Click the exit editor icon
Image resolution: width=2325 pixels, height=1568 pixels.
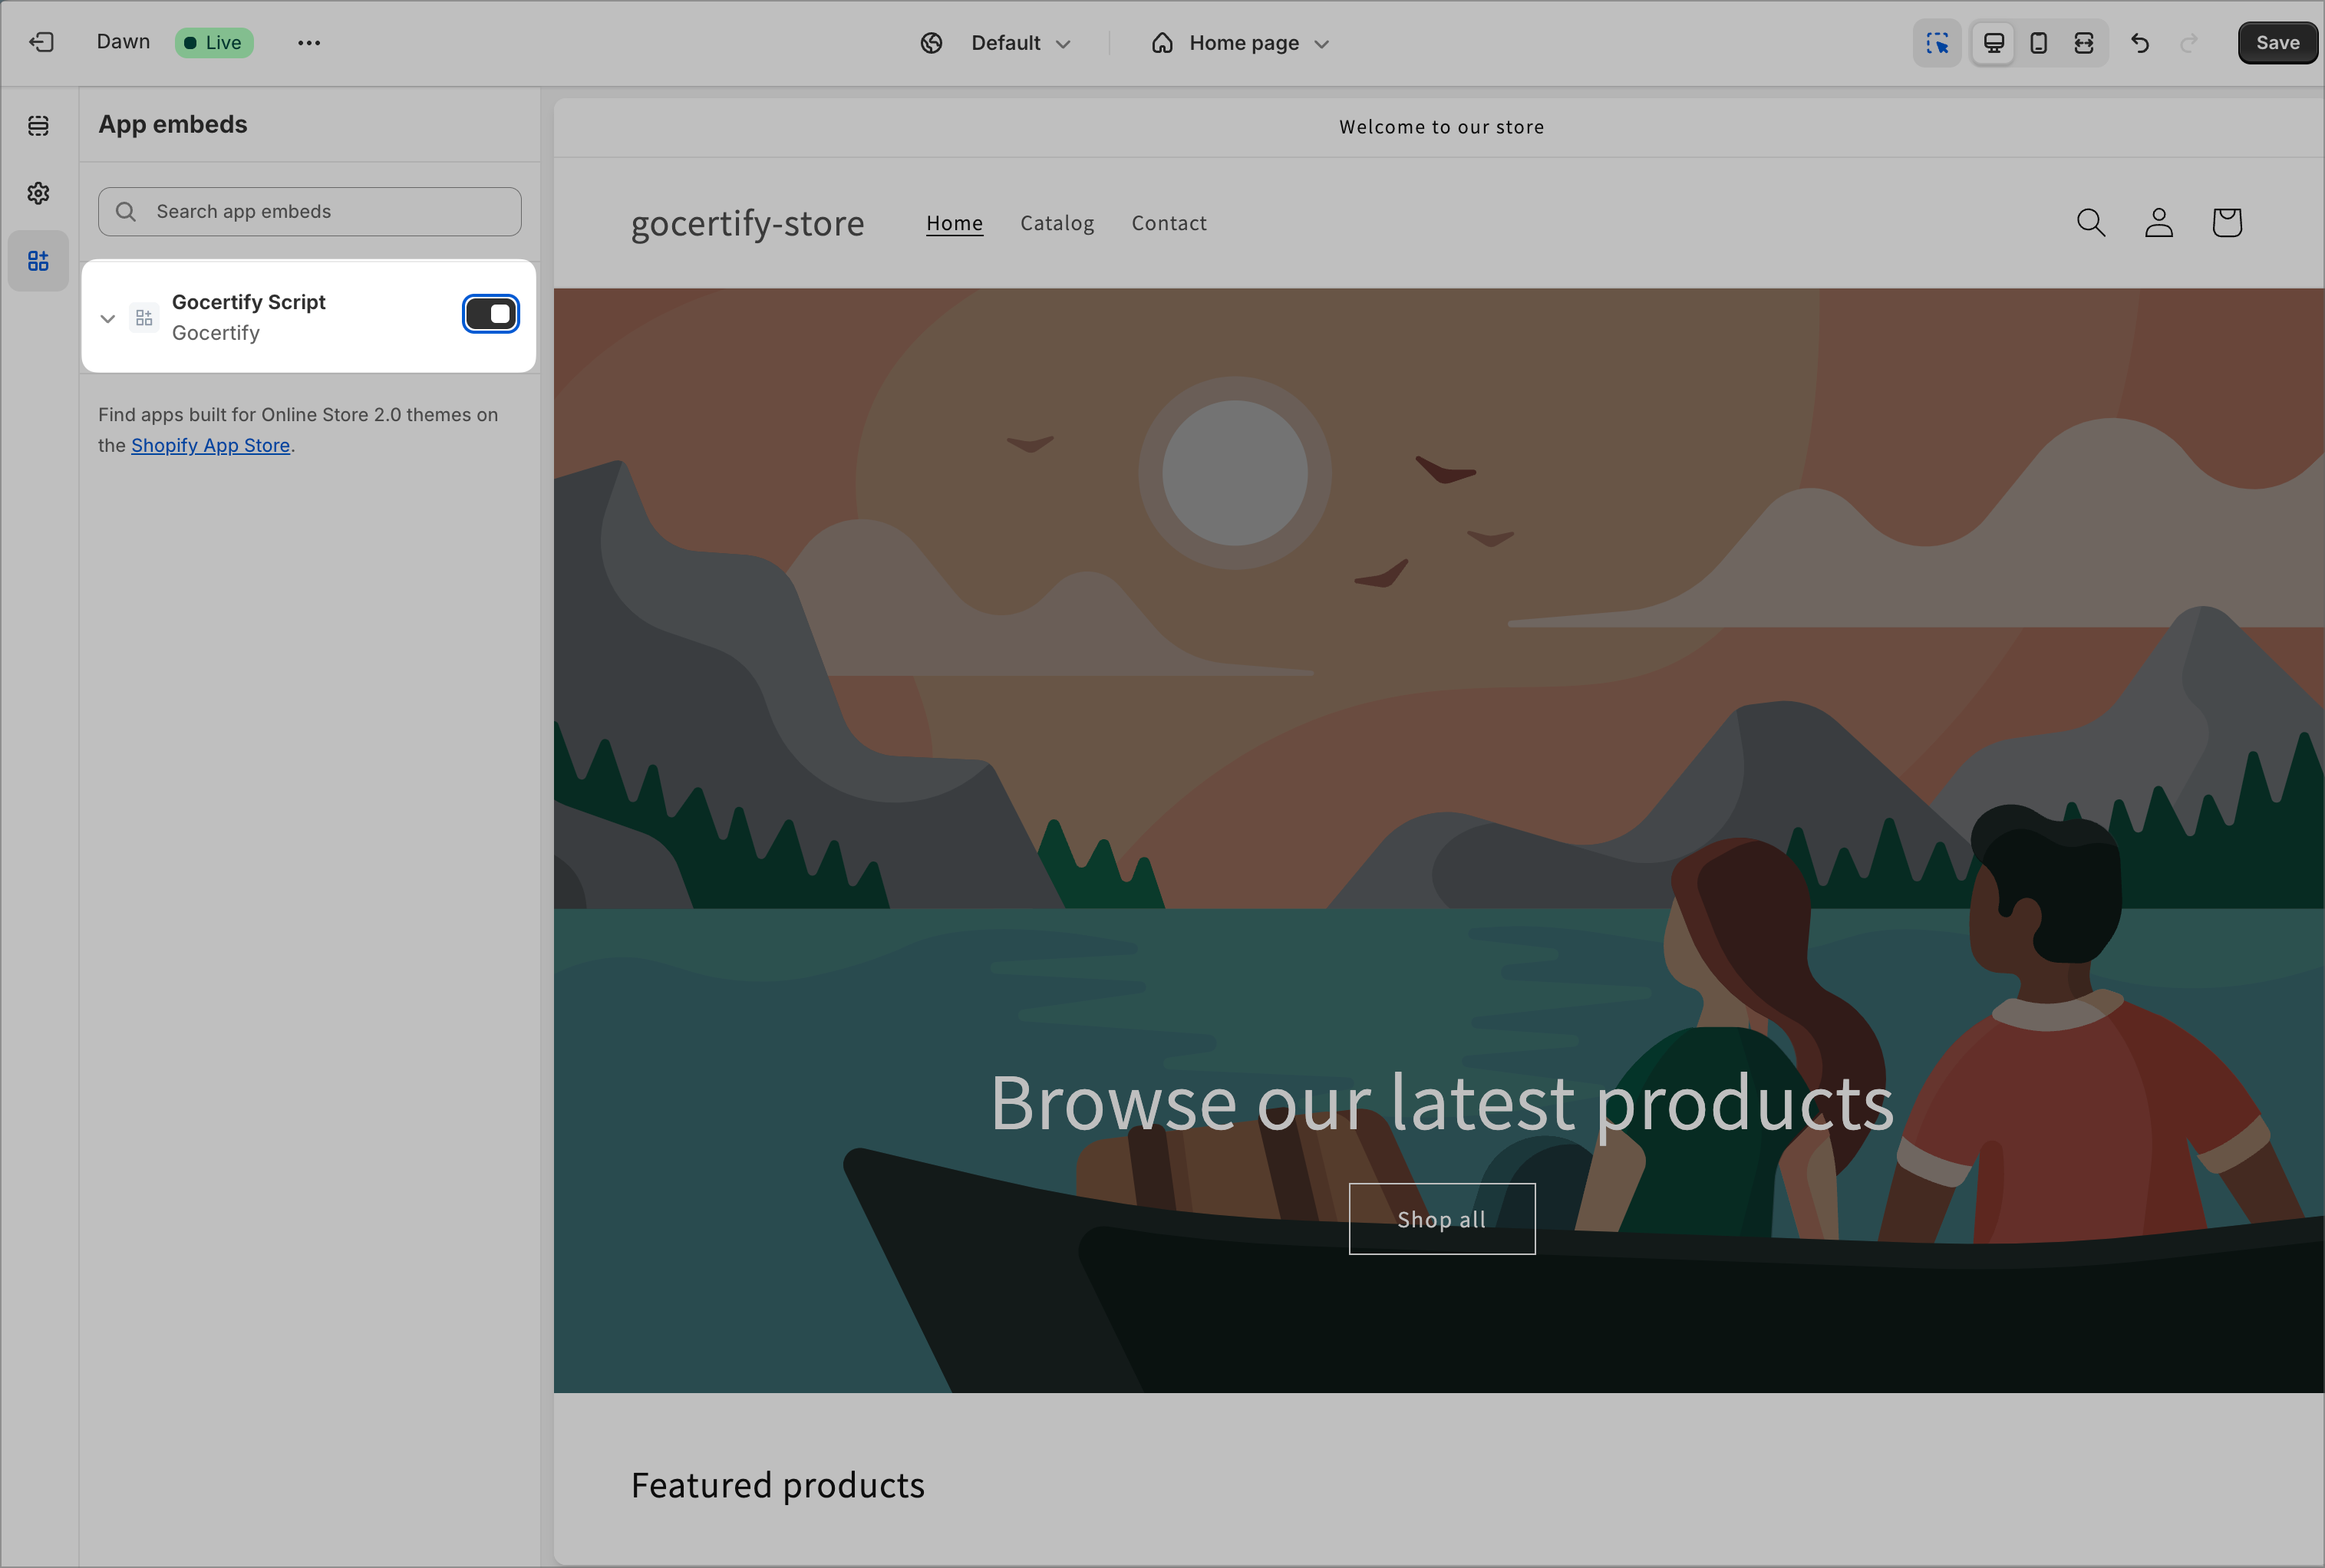coord(41,42)
